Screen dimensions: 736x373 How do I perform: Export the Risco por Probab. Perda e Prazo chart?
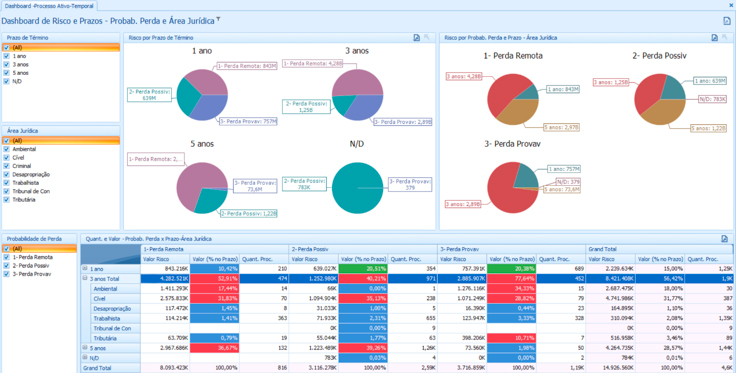[714, 38]
